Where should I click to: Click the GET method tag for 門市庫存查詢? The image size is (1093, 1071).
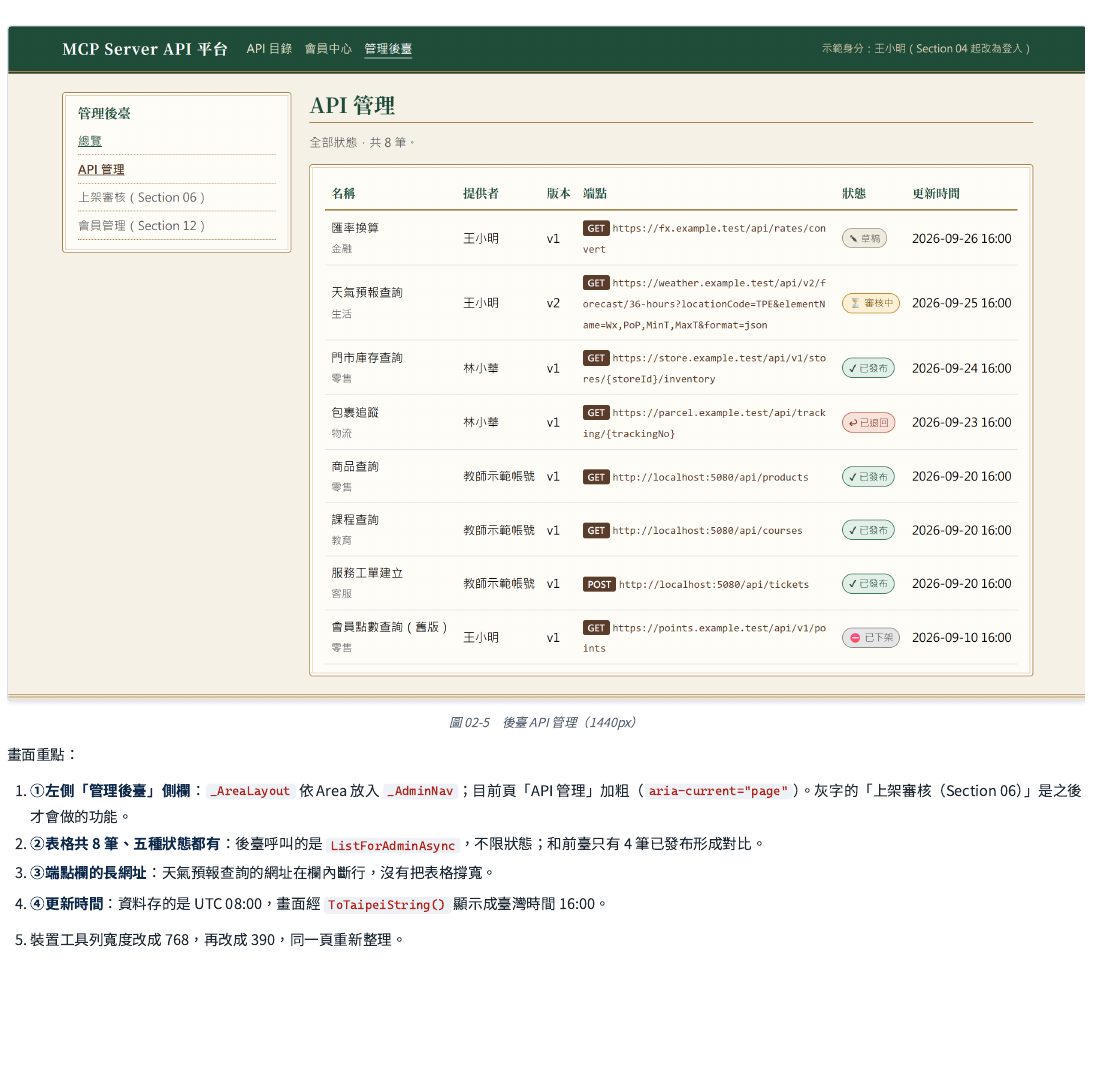[596, 358]
